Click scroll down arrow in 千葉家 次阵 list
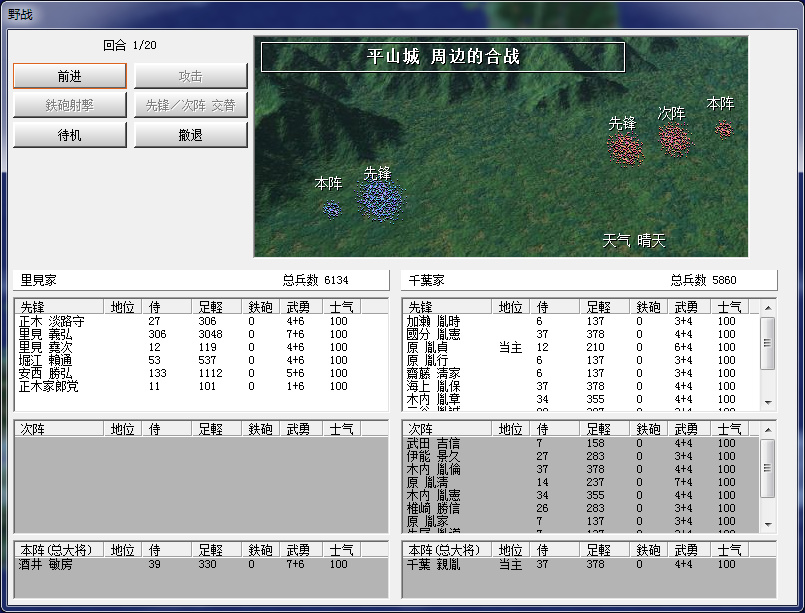Viewport: 805px width, 613px height. click(x=768, y=524)
